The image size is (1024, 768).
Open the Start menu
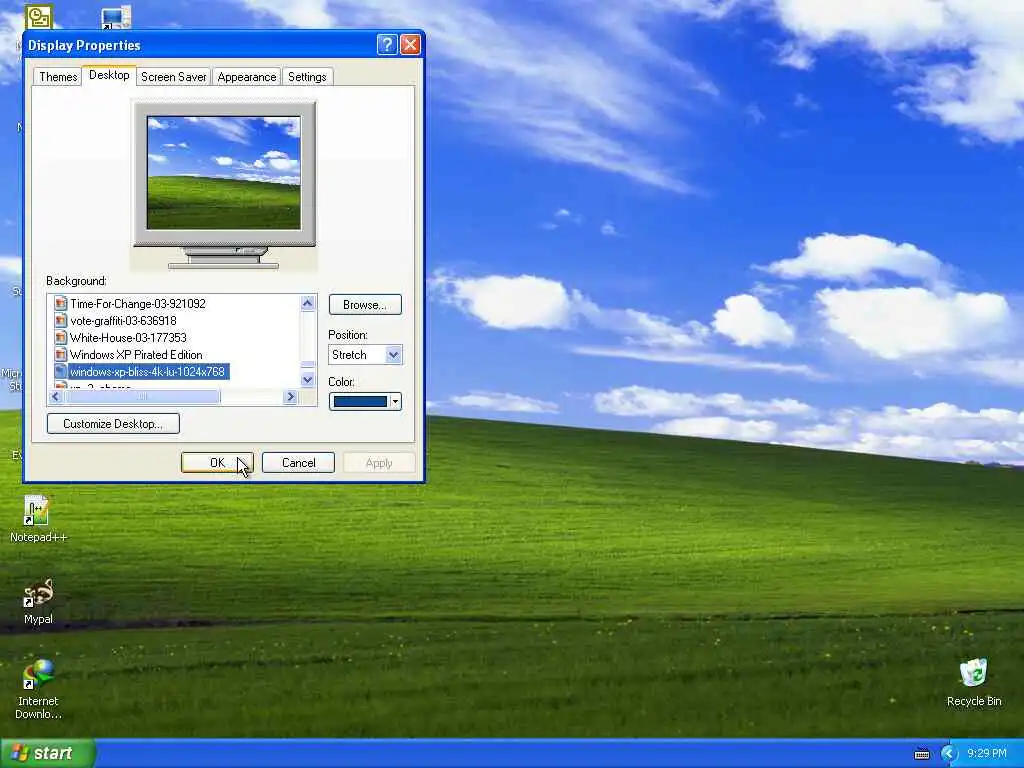[x=48, y=753]
